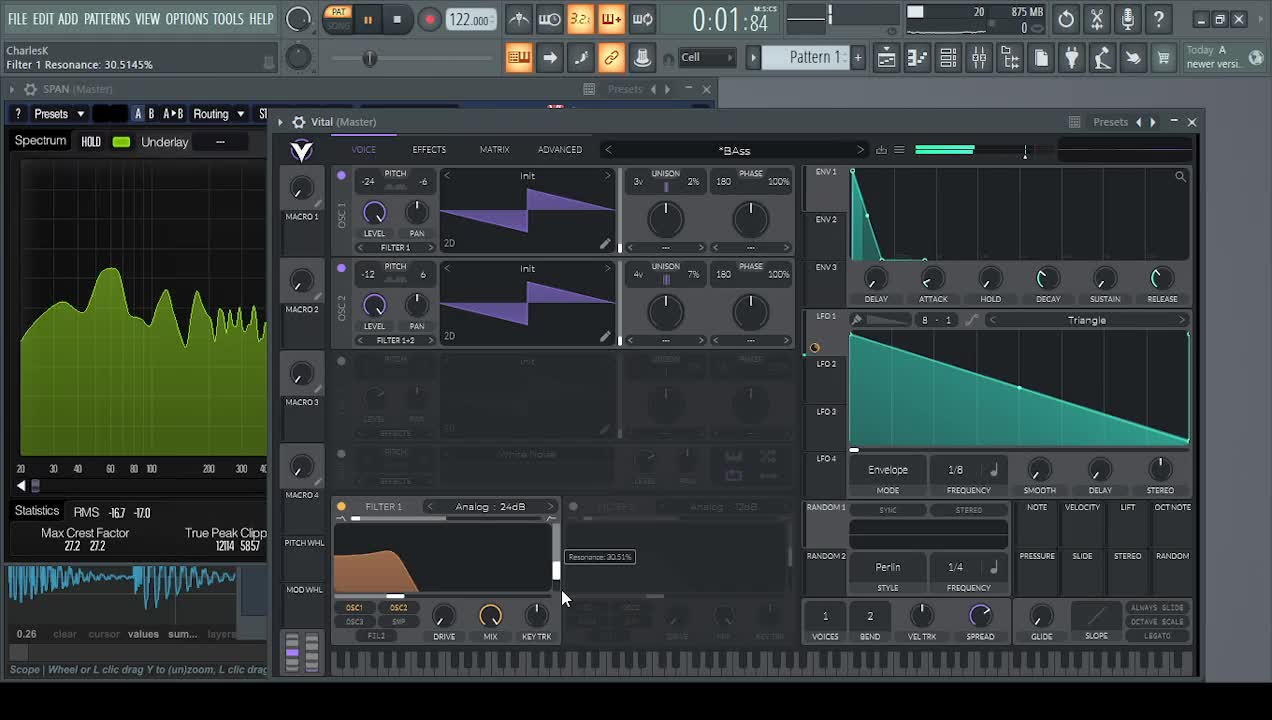Enable wait for input before recording

(549, 19)
